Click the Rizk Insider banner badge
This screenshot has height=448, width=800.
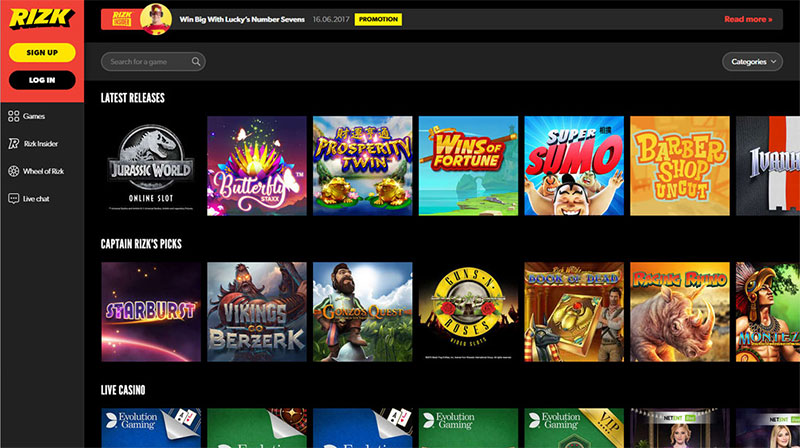pyautogui.click(x=121, y=19)
